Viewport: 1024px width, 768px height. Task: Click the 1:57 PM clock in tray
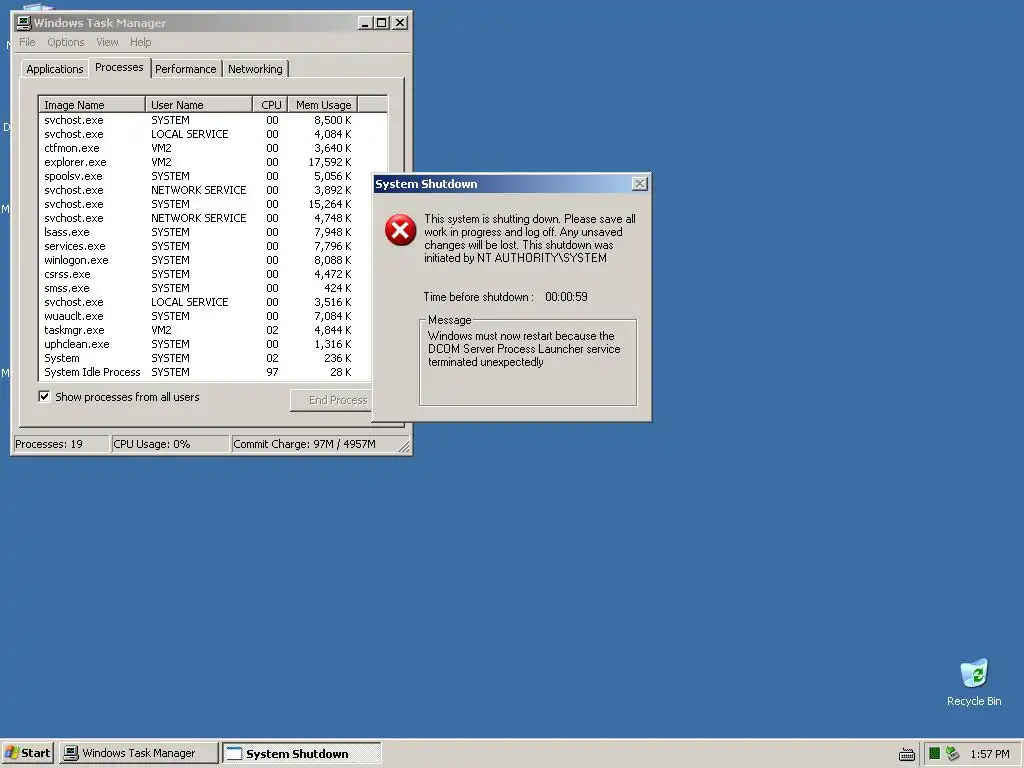pos(989,754)
